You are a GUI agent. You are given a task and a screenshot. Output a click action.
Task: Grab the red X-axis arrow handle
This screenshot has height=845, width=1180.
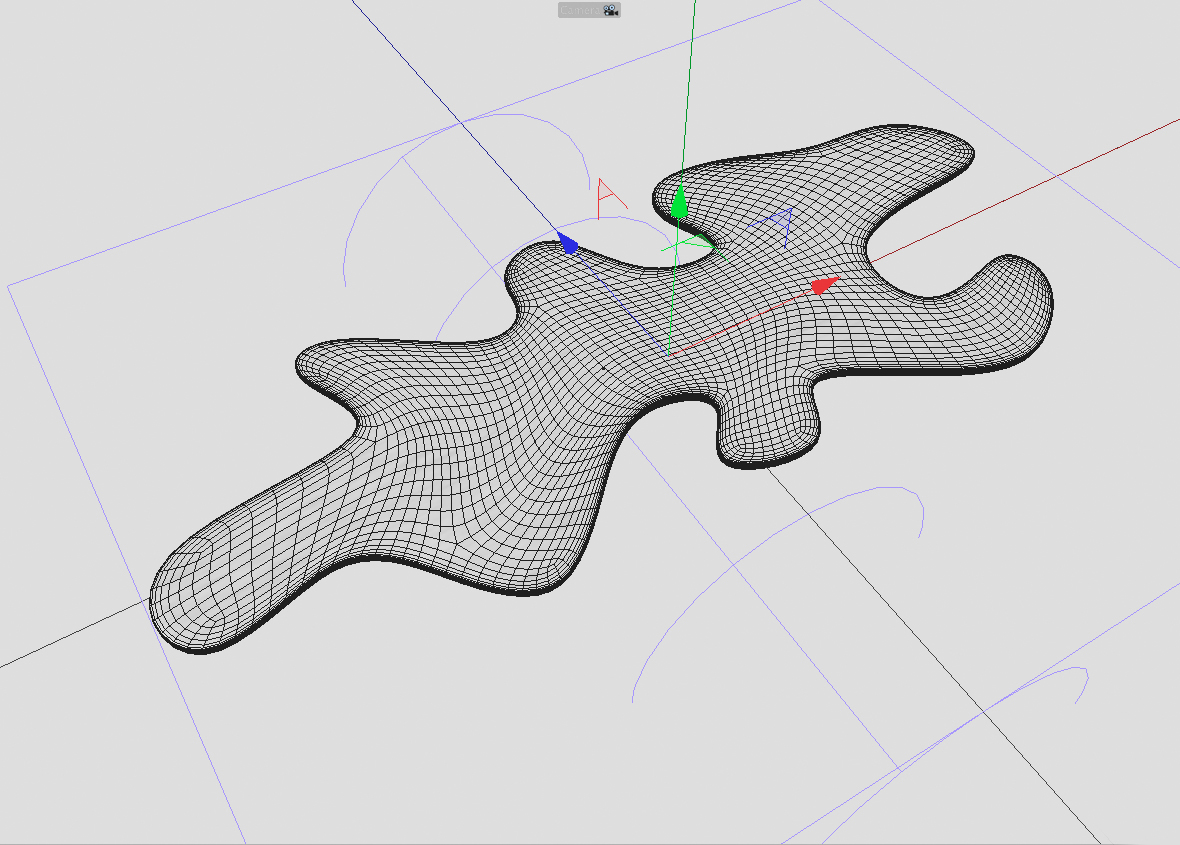823,287
